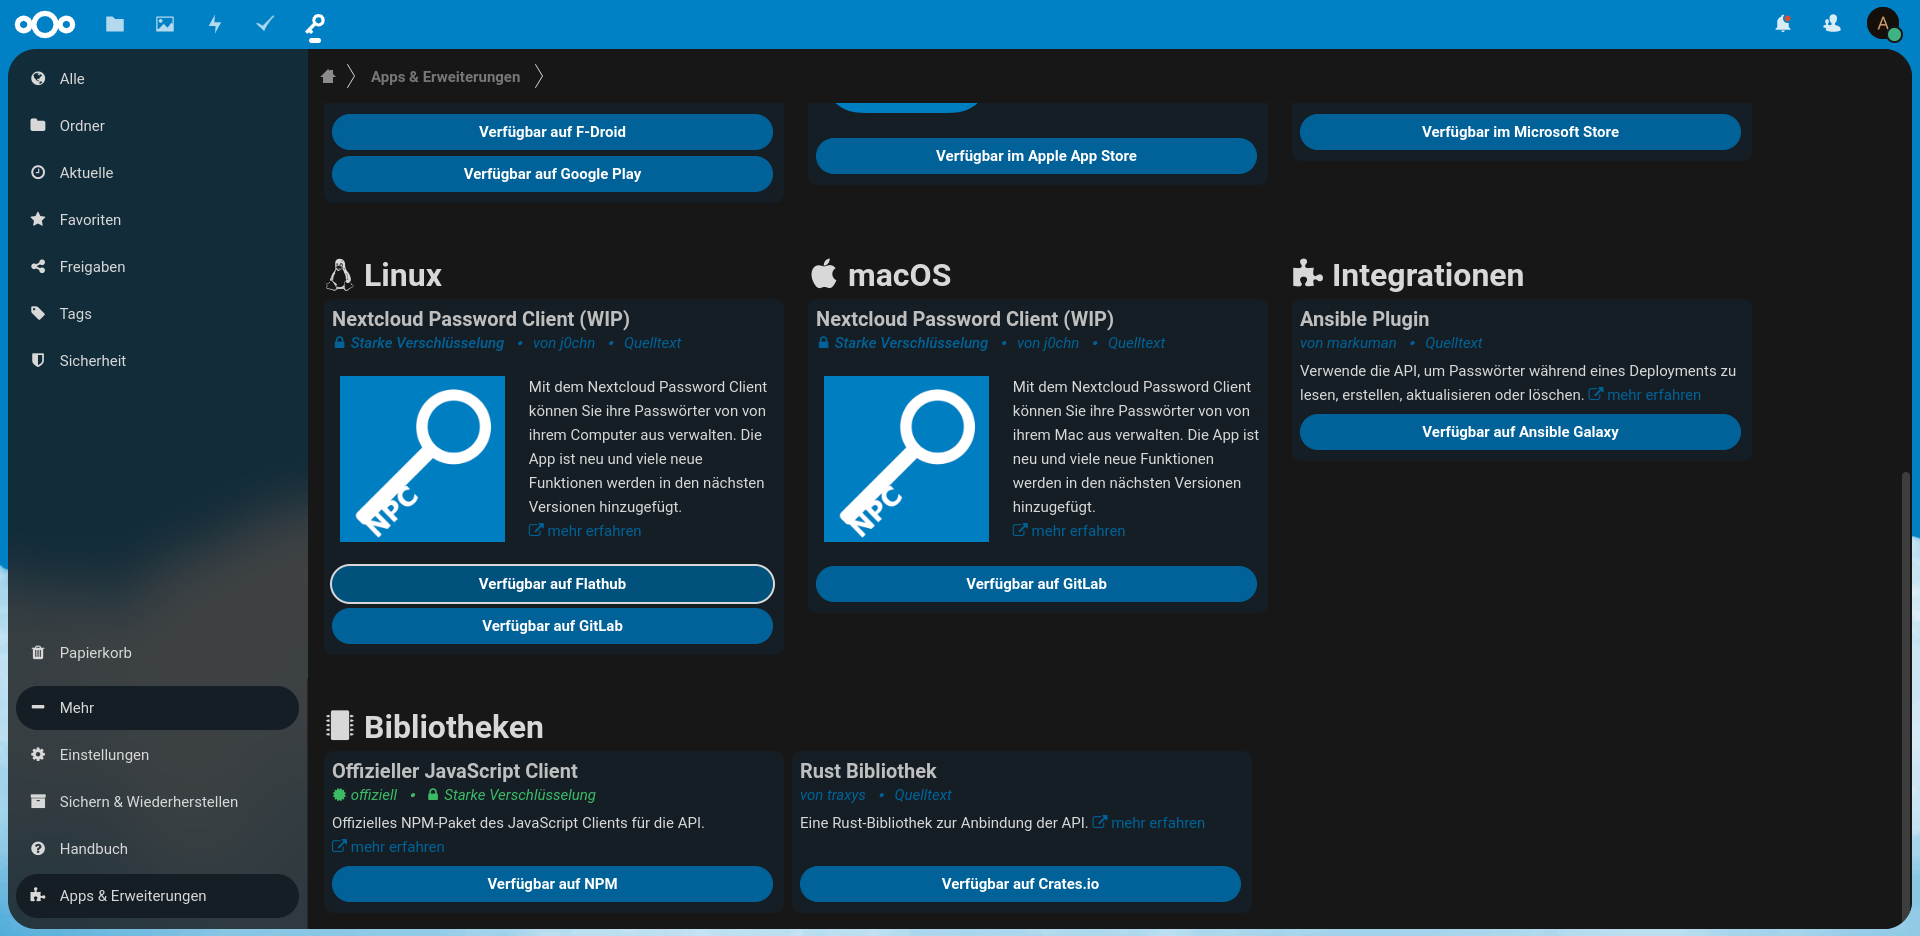Click the Sichern & Wiederherstellen archive icon

pos(38,801)
